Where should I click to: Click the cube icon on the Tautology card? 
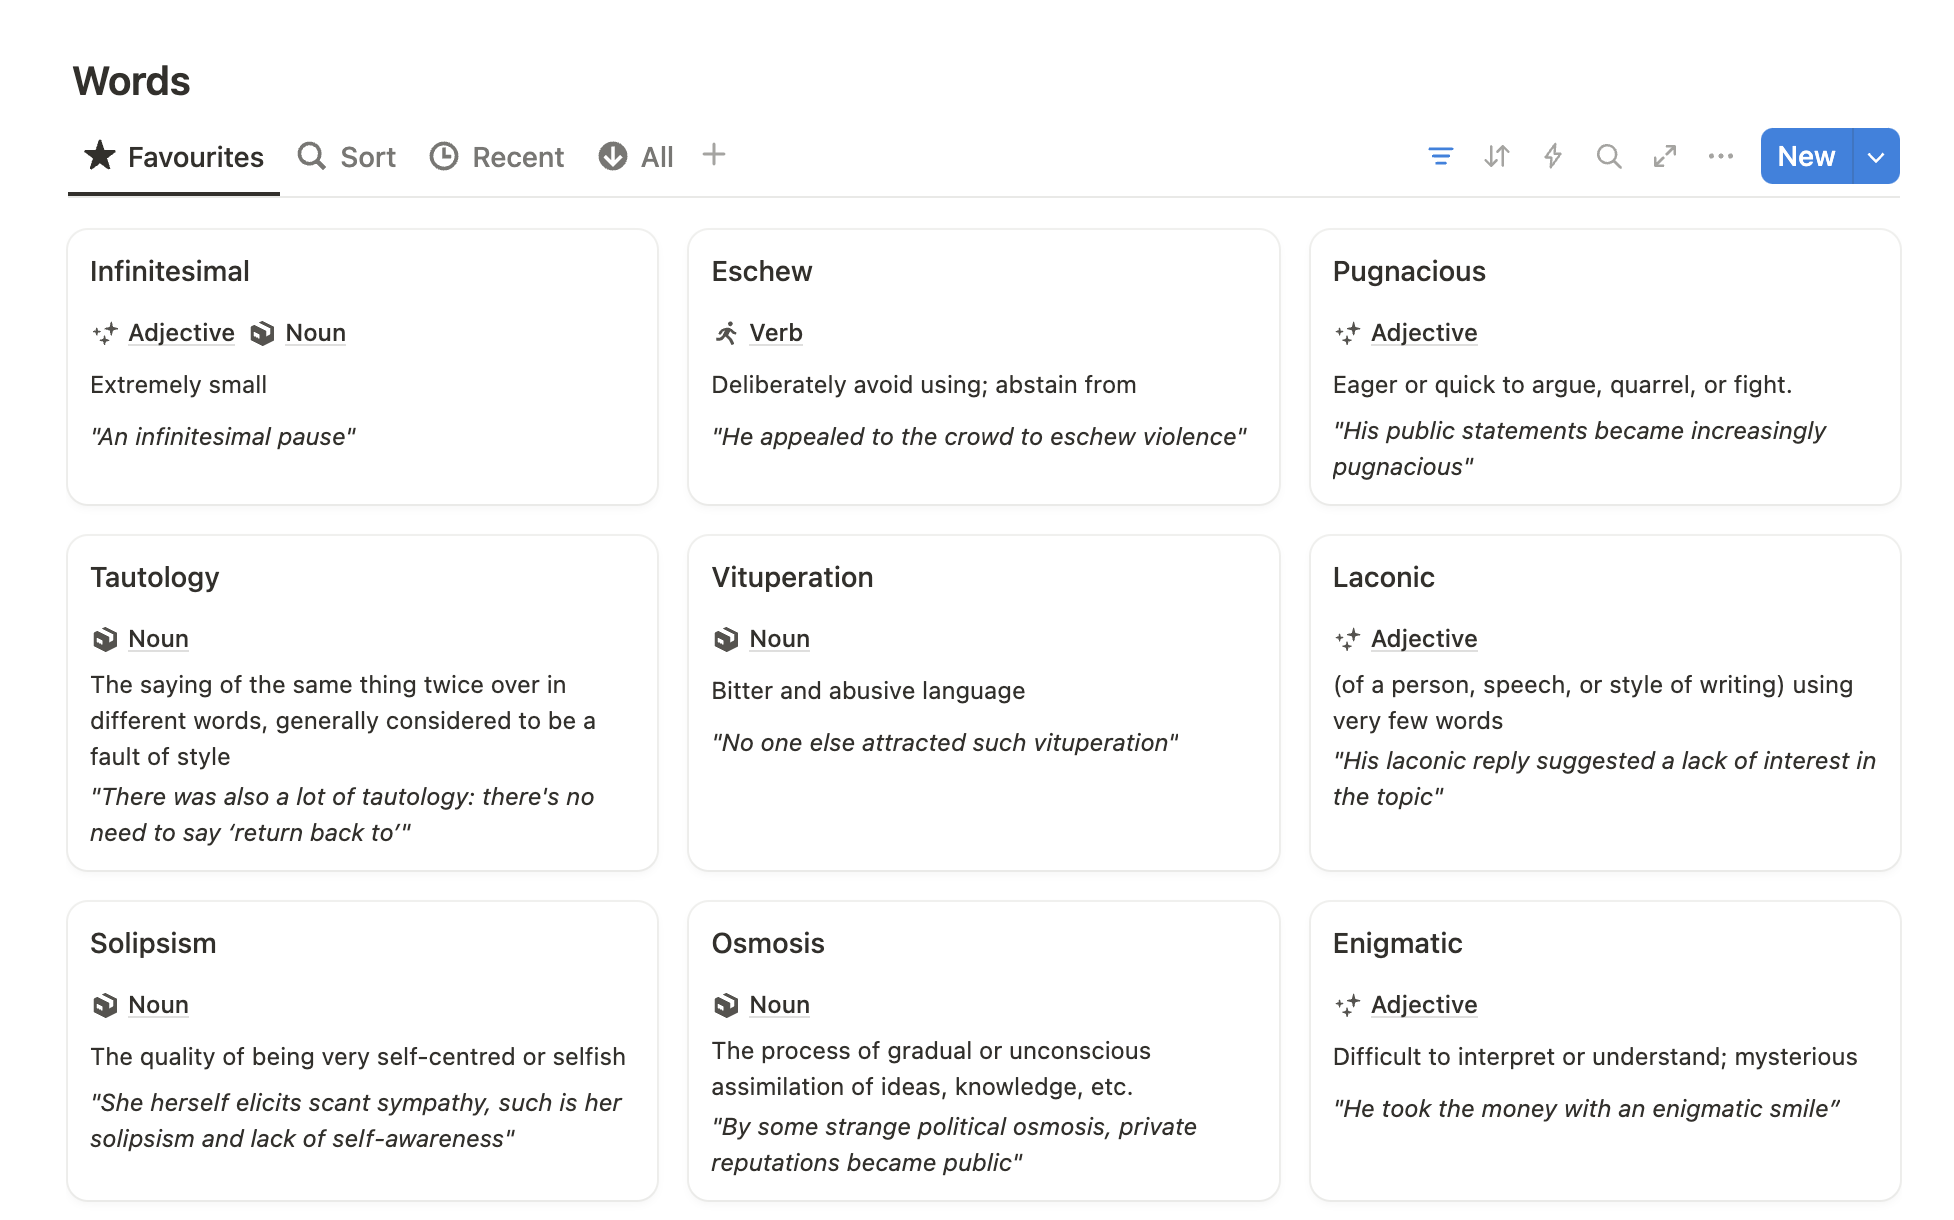tap(105, 639)
